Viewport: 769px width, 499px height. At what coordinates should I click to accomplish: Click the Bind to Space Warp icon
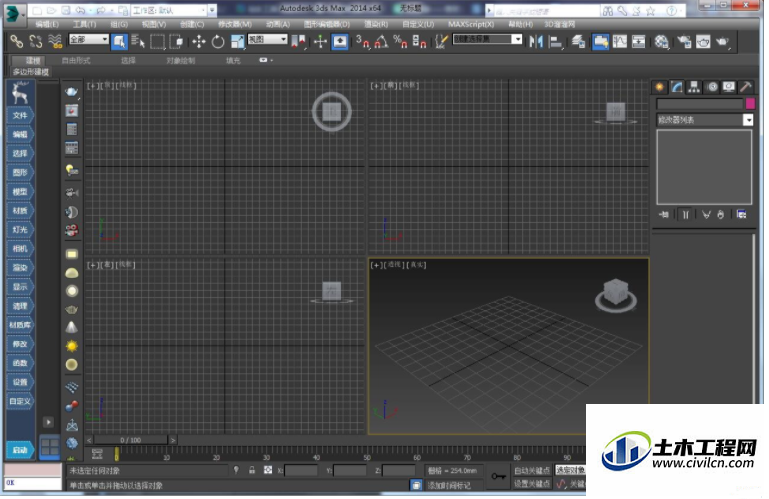coord(55,42)
